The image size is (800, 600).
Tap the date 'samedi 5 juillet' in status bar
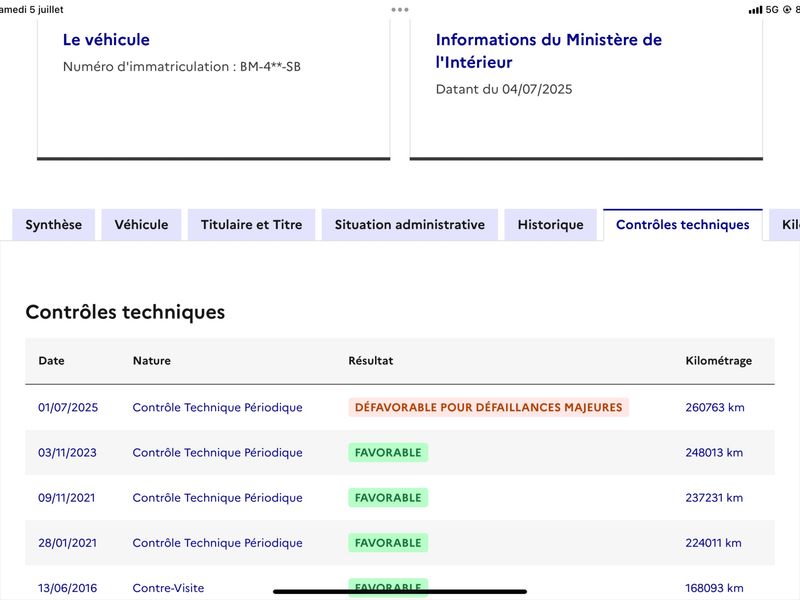(32, 10)
